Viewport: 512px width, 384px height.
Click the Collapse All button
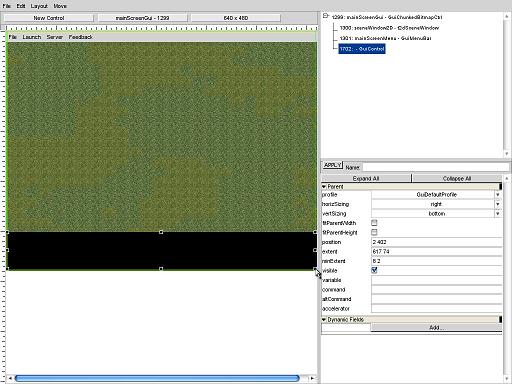tap(457, 178)
